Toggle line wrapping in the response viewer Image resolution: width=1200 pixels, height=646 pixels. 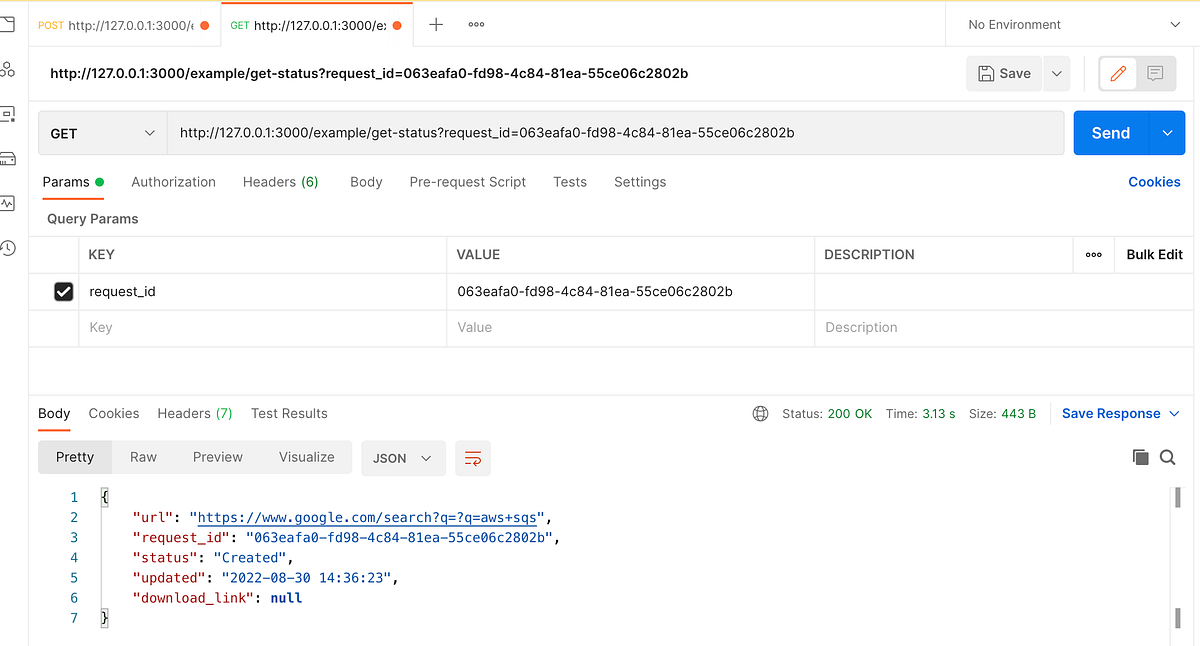click(x=473, y=457)
